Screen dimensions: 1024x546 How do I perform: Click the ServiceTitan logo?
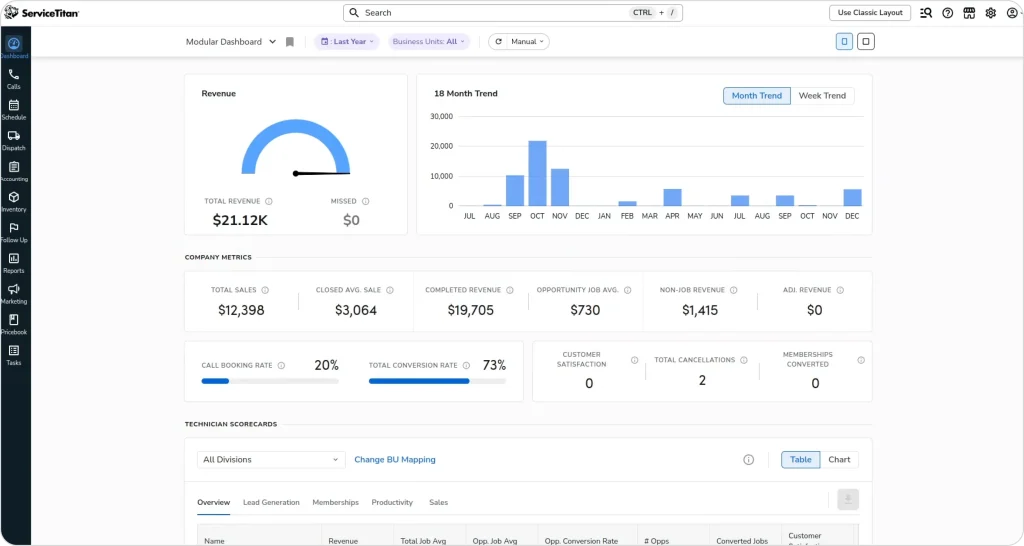(x=41, y=12)
